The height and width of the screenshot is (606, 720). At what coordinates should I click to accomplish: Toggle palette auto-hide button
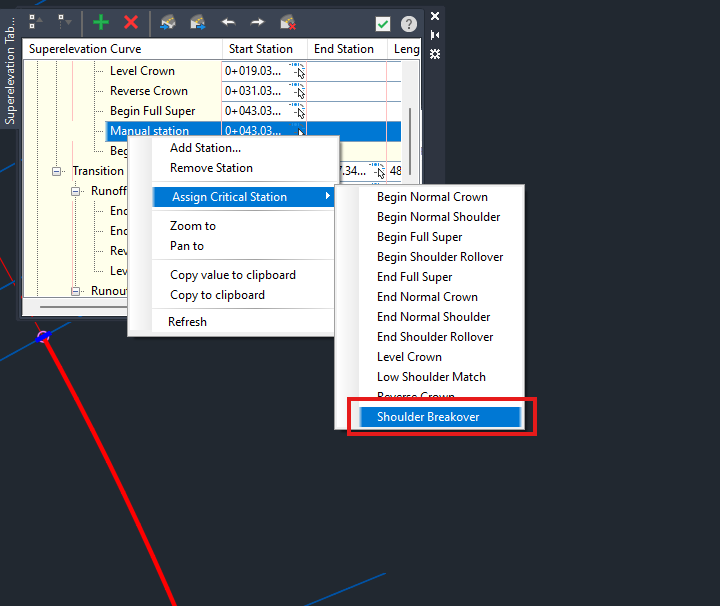coord(435,35)
